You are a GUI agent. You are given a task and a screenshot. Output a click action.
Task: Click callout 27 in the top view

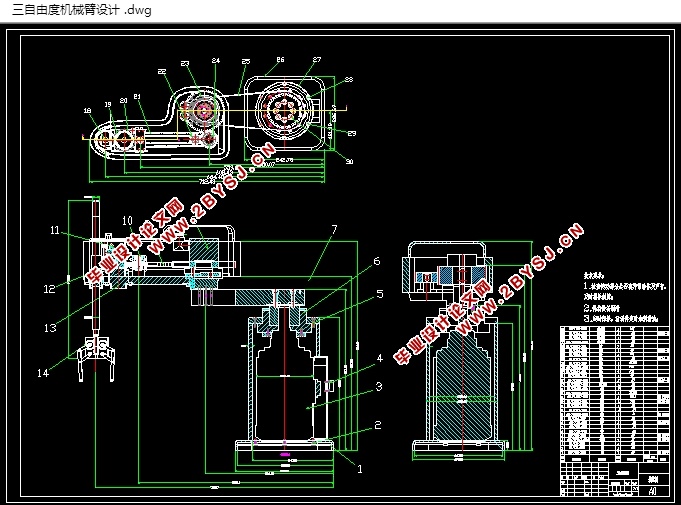point(317,59)
